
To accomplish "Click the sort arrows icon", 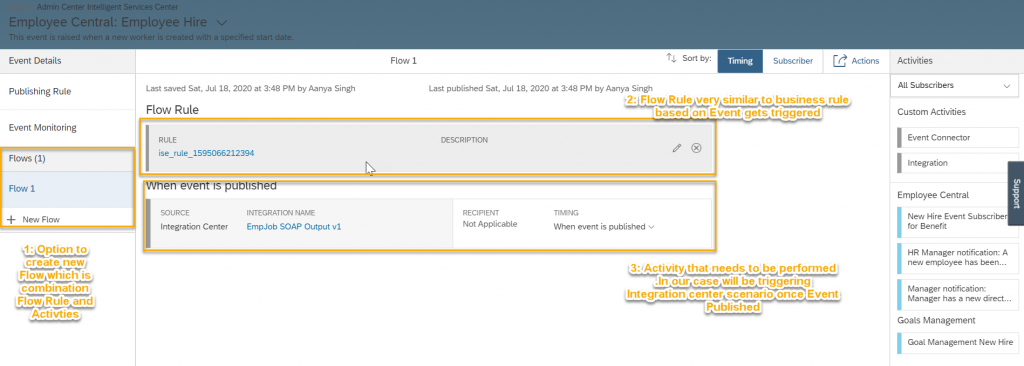I will pos(671,59).
